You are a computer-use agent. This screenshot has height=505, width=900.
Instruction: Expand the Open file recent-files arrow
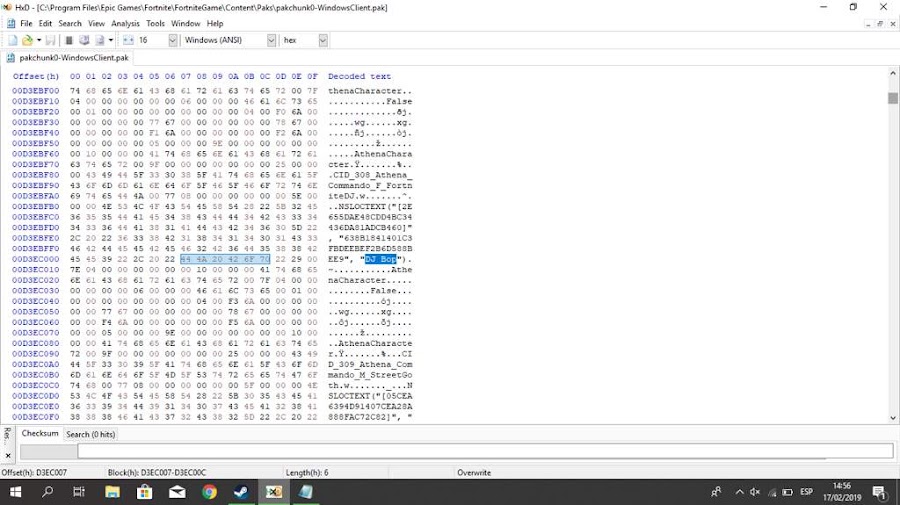click(38, 40)
